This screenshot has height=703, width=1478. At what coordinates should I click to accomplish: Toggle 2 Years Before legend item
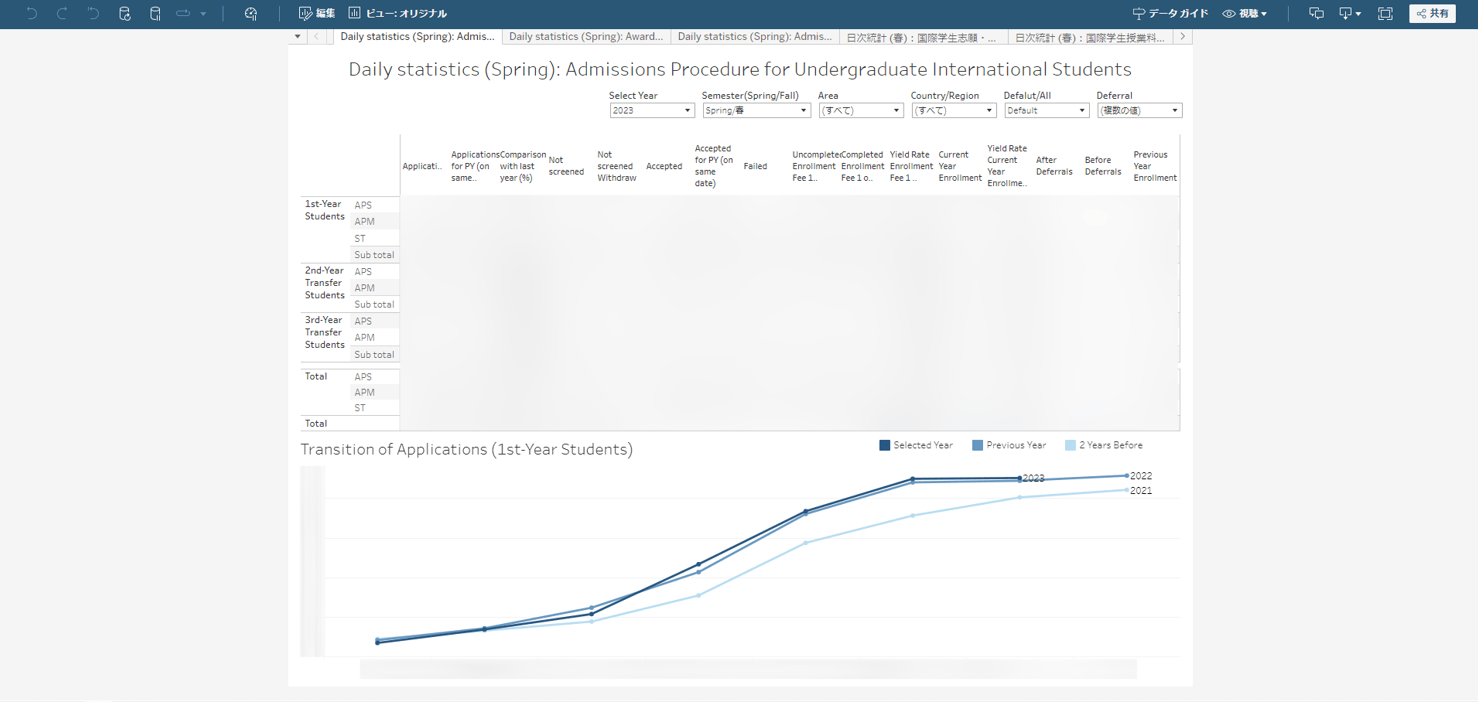coord(1104,445)
